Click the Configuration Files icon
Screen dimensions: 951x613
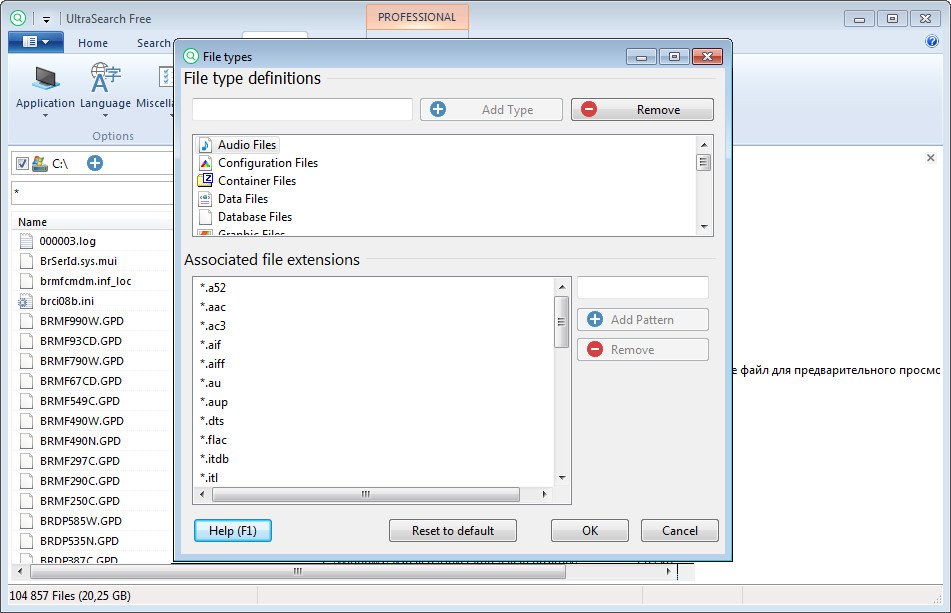click(x=206, y=163)
